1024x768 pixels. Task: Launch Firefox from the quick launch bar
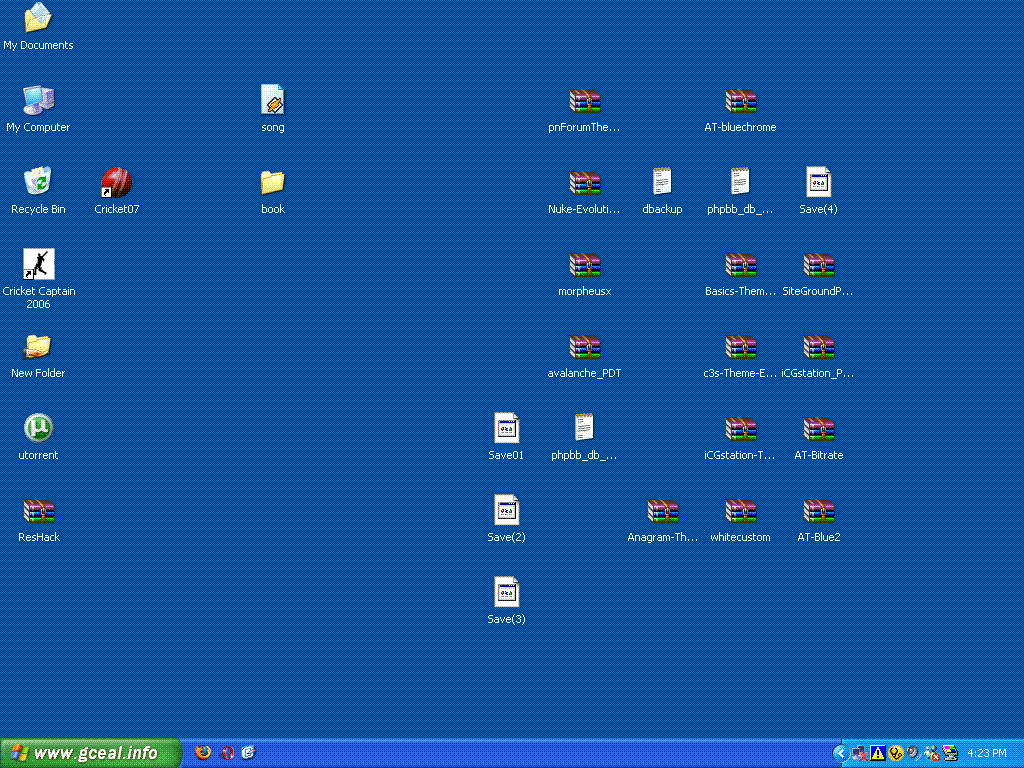[x=203, y=752]
